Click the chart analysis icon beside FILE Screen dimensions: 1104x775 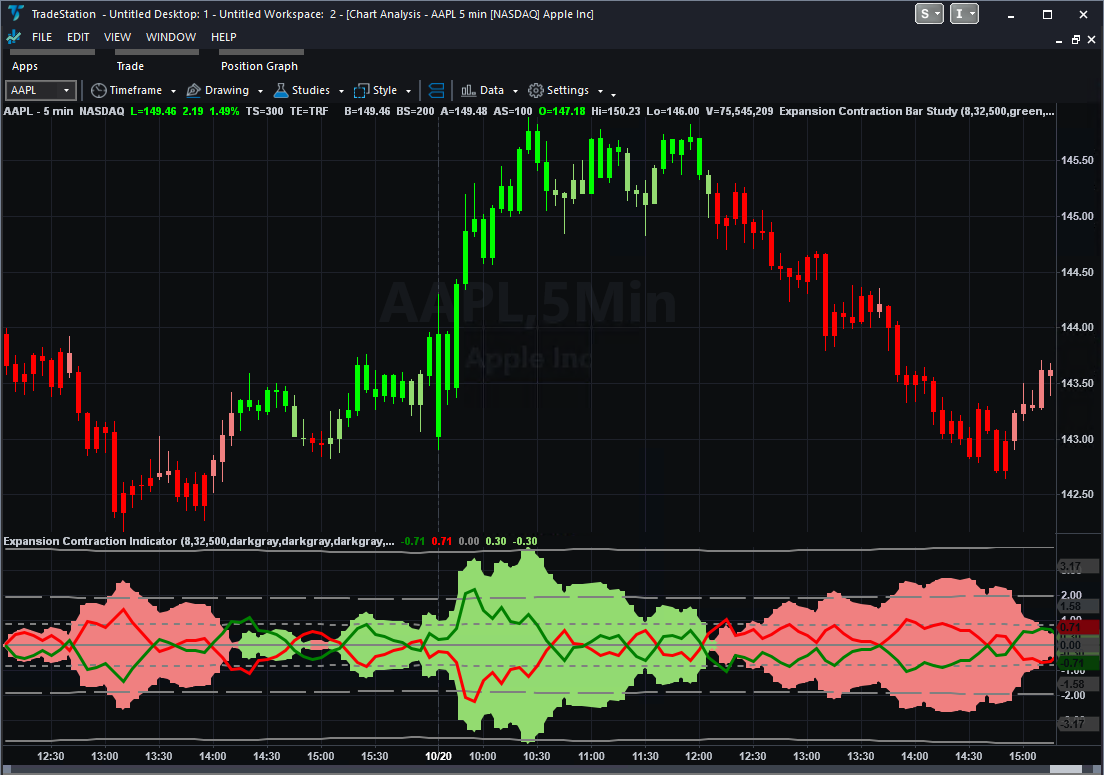pos(13,37)
